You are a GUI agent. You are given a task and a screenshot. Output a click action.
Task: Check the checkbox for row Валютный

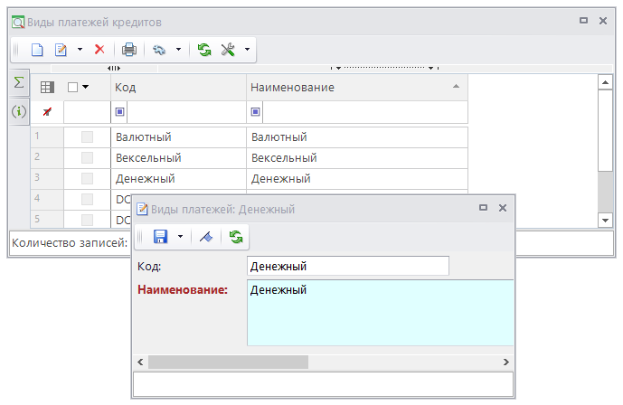coord(87,137)
